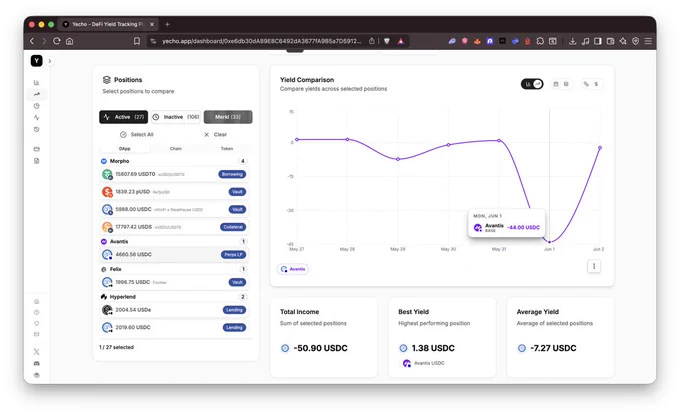
Task: Click the calendar icon in chart header
Action: click(x=556, y=84)
